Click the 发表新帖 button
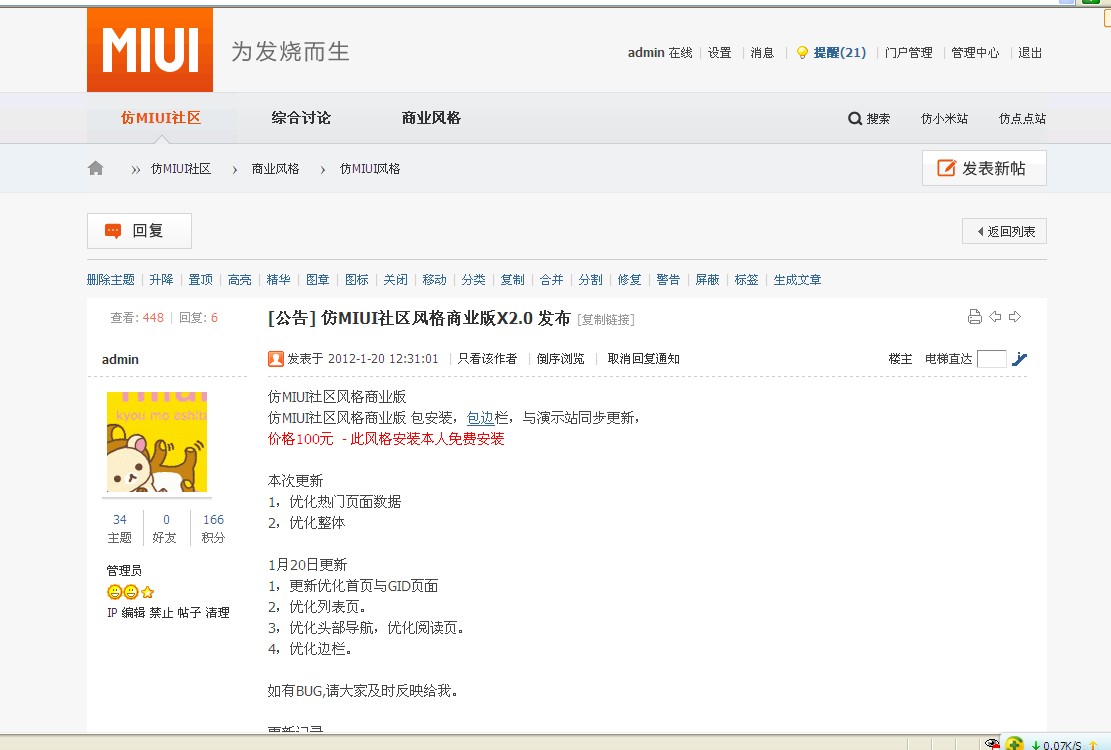The image size is (1111, 750). [983, 168]
